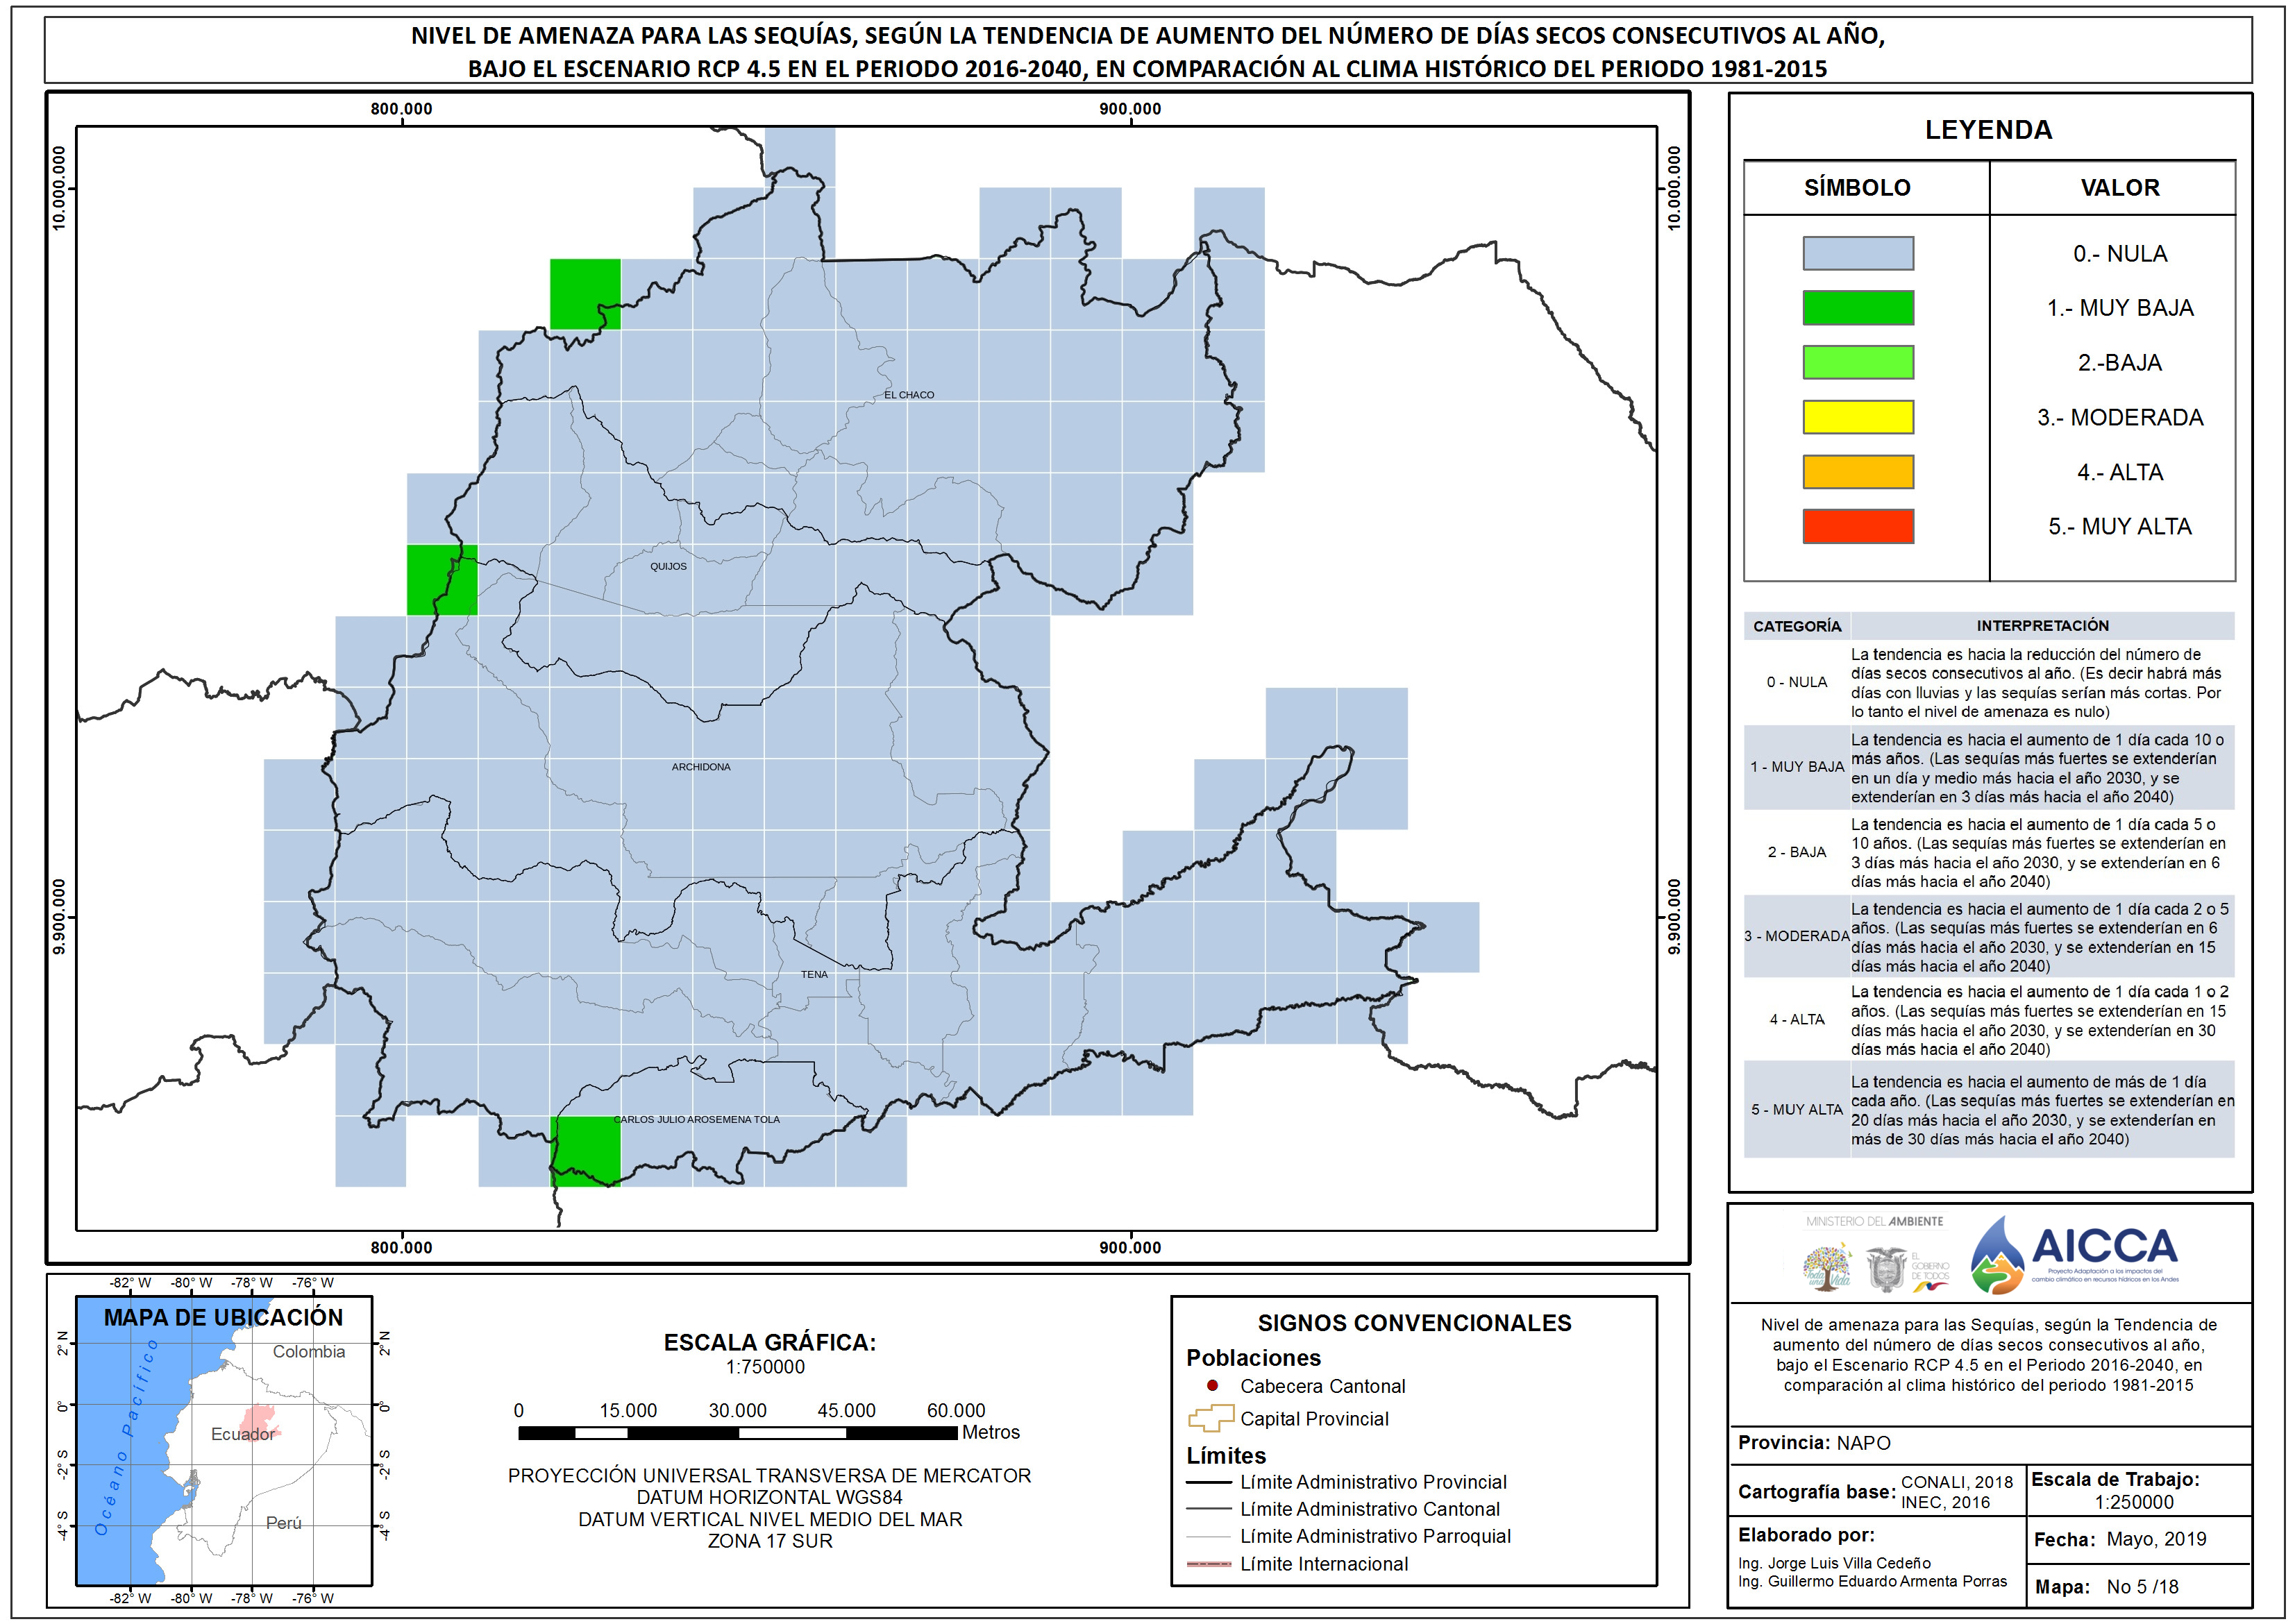Select the 2.-BAJA light green swatch
Screen dimensions: 2295x1624
point(1858,362)
